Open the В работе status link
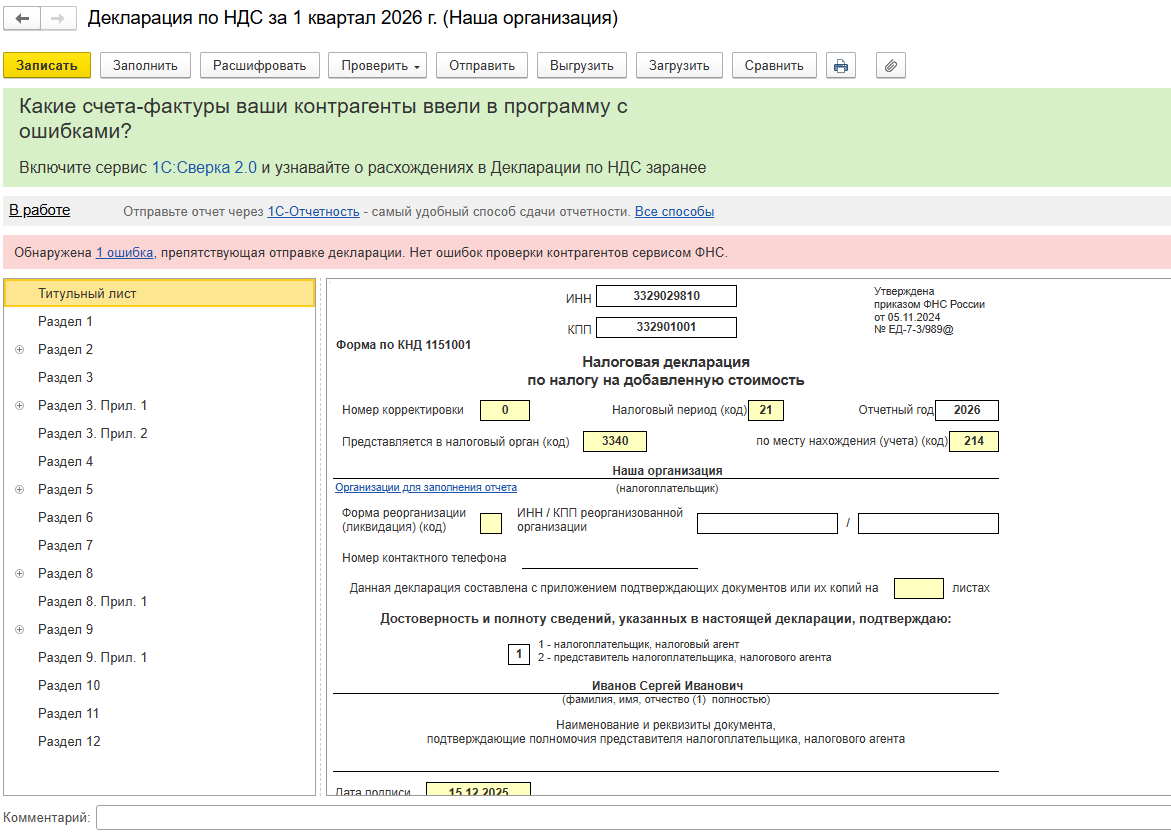This screenshot has height=836, width=1171. click(x=40, y=211)
